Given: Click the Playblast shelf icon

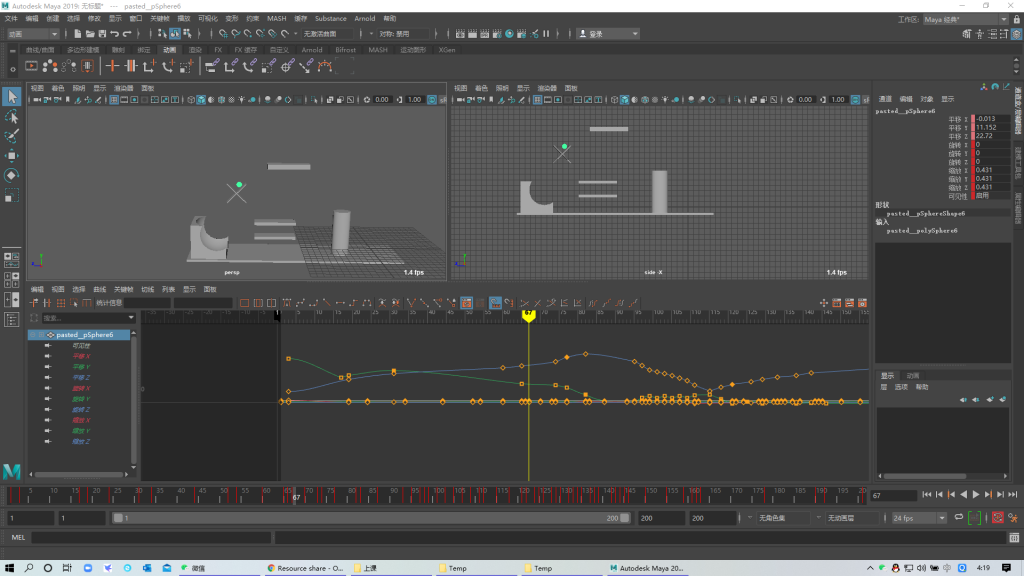Looking at the screenshot, I should click(x=31, y=65).
